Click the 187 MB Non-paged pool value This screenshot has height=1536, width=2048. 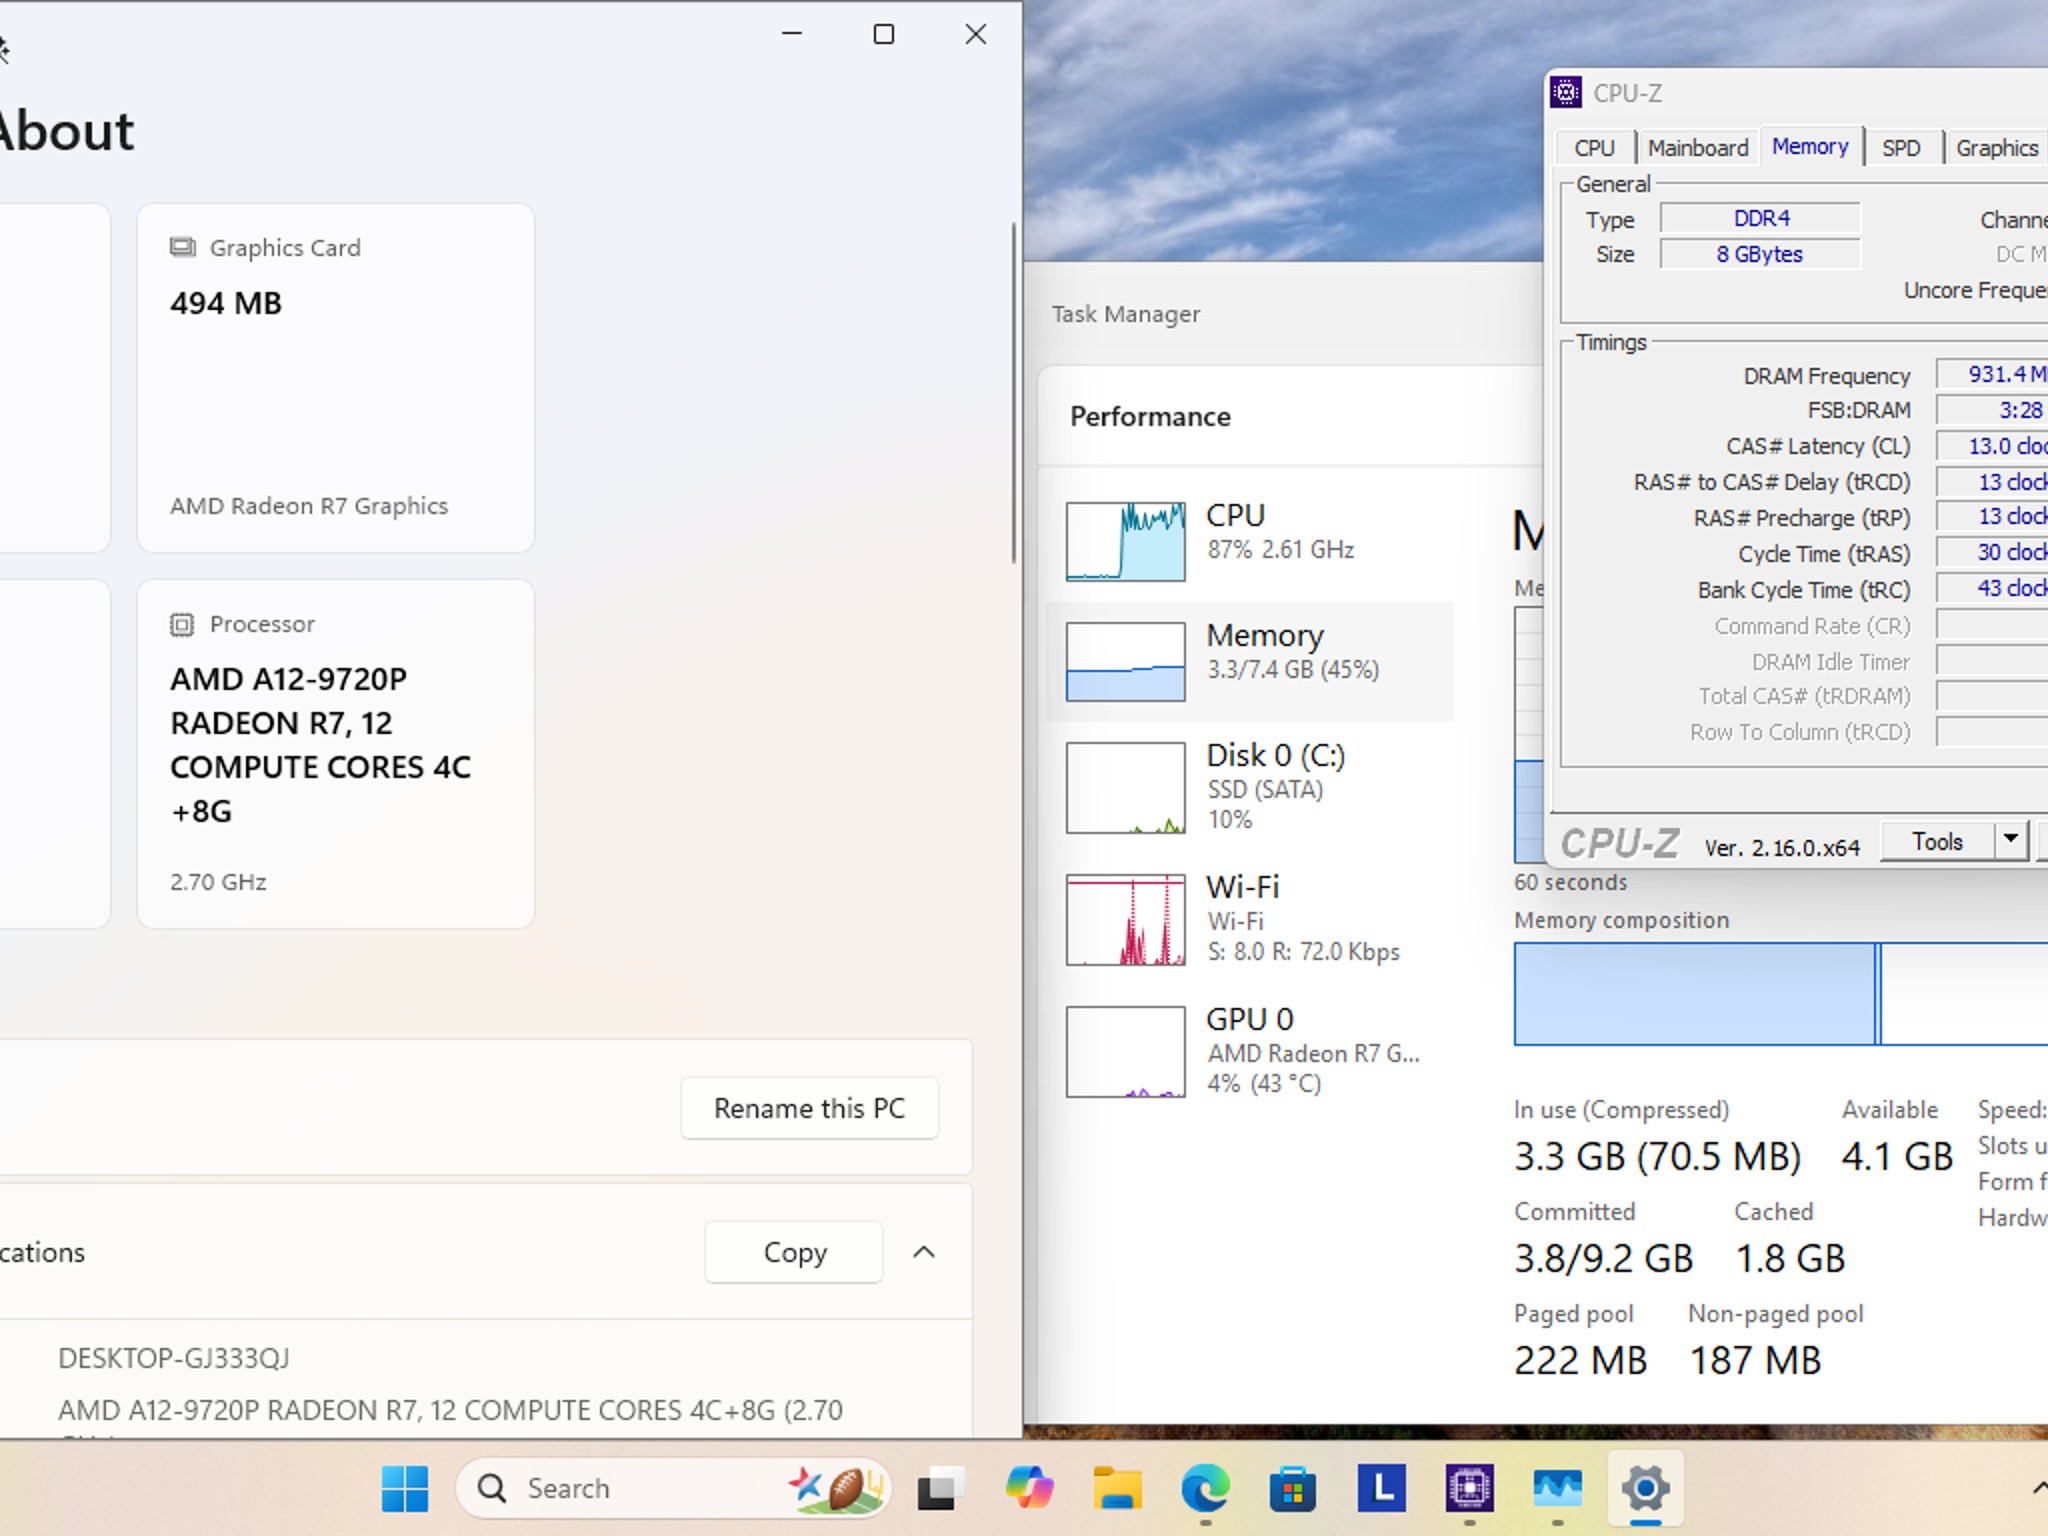click(x=1756, y=1360)
